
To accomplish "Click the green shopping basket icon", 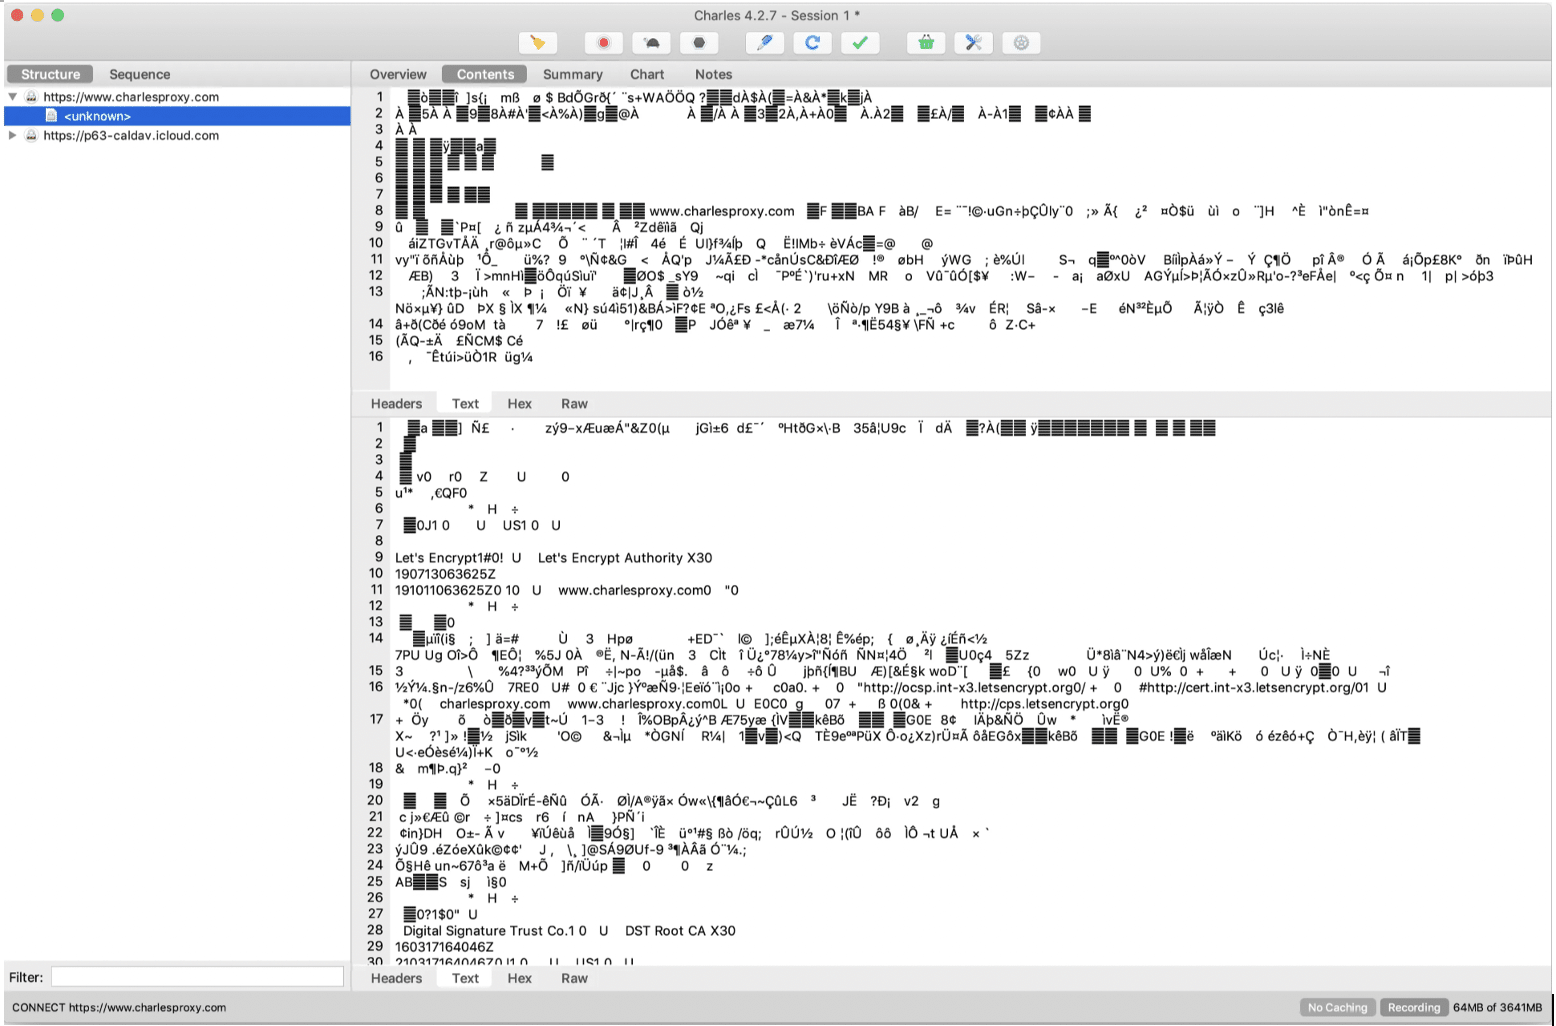I will [x=926, y=43].
